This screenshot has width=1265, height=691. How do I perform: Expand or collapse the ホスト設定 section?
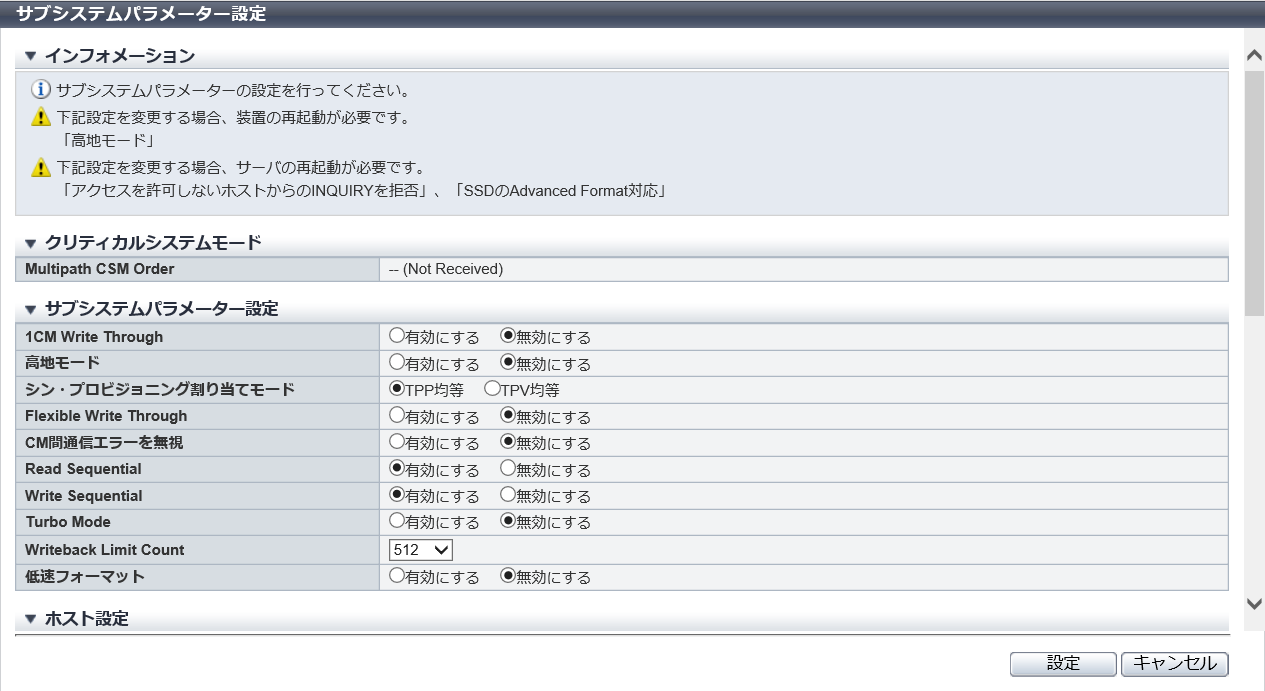(x=30, y=619)
